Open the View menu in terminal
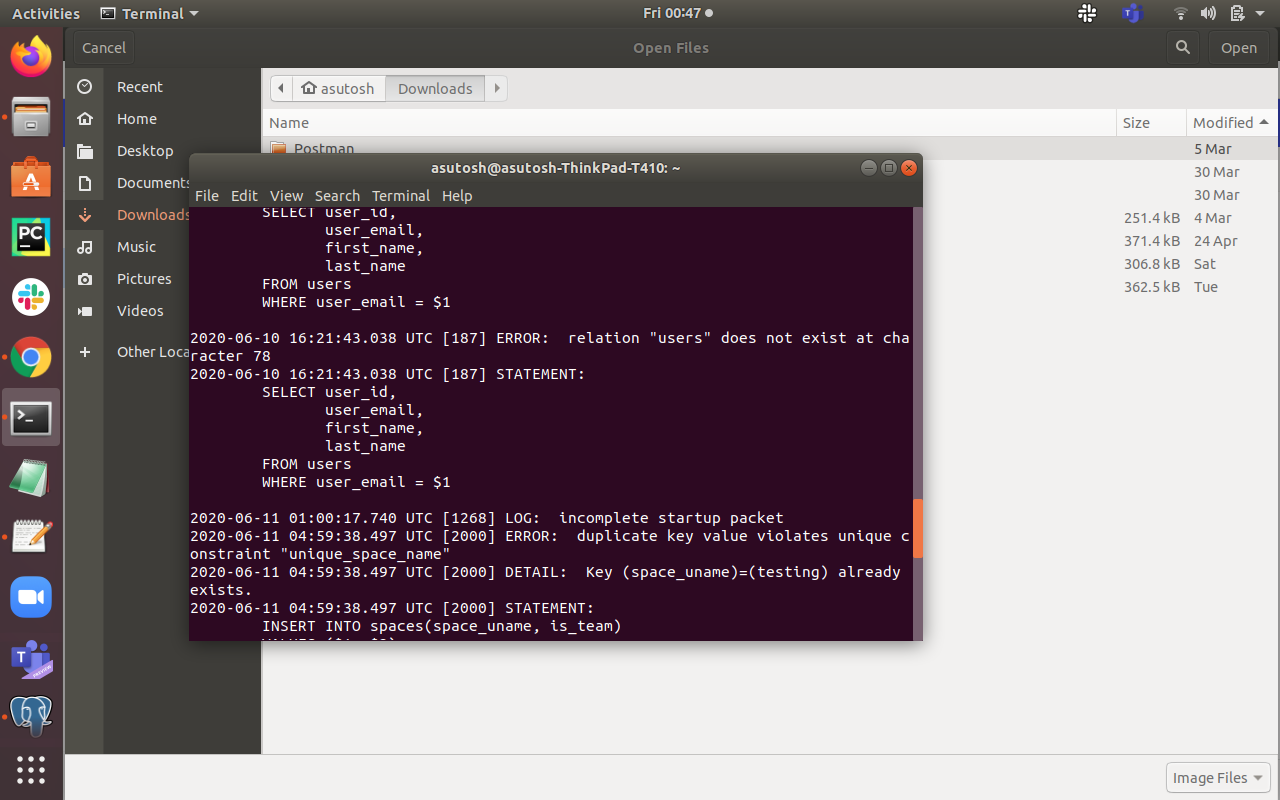Screen dimensions: 1280x800 [286, 196]
